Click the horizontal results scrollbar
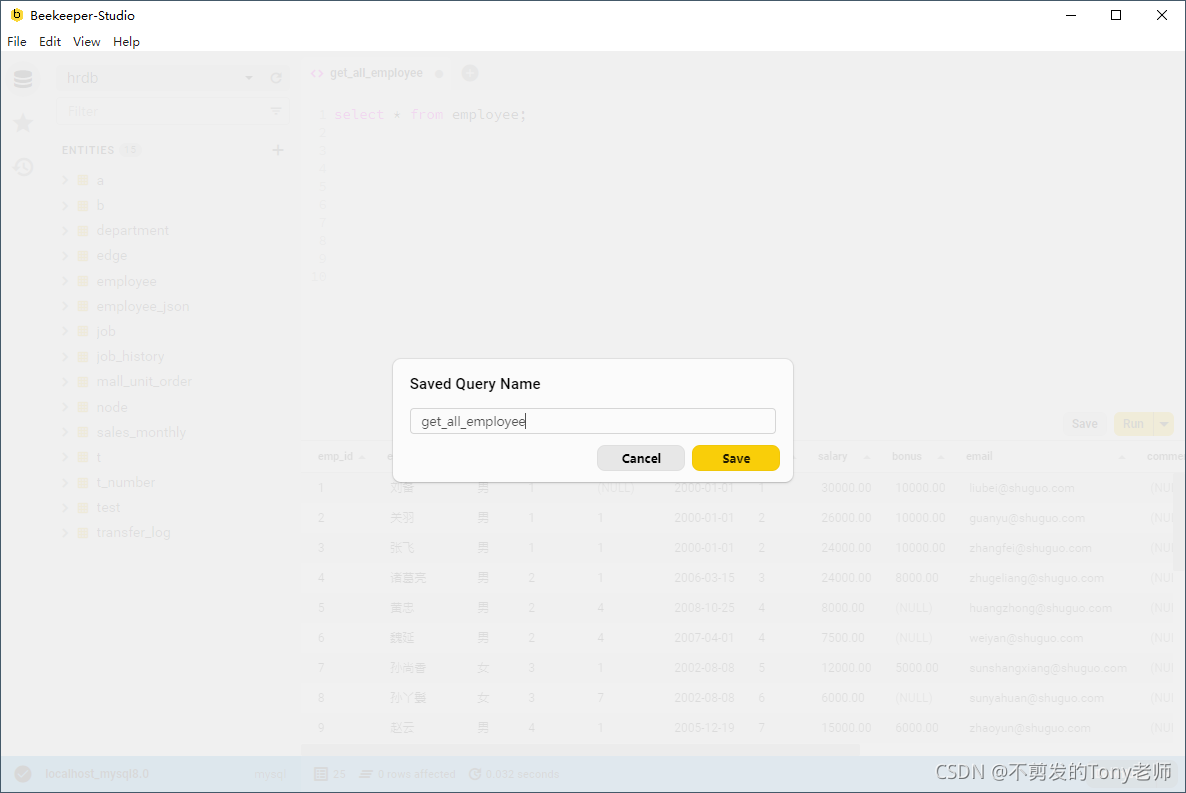The width and height of the screenshot is (1186, 793). point(580,751)
